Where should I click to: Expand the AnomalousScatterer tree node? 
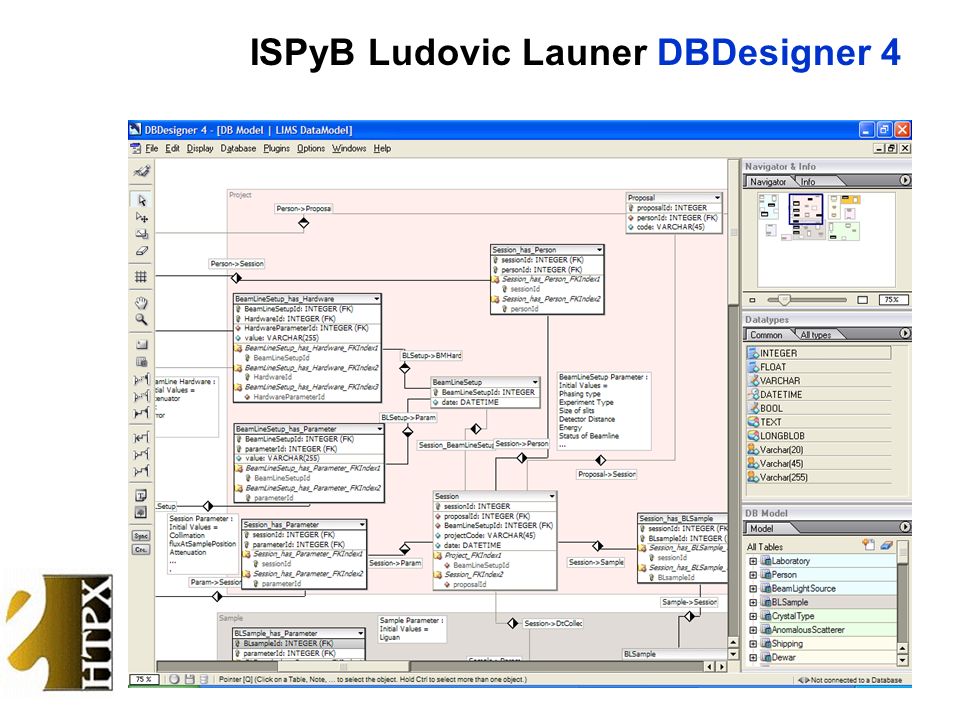pyautogui.click(x=752, y=630)
